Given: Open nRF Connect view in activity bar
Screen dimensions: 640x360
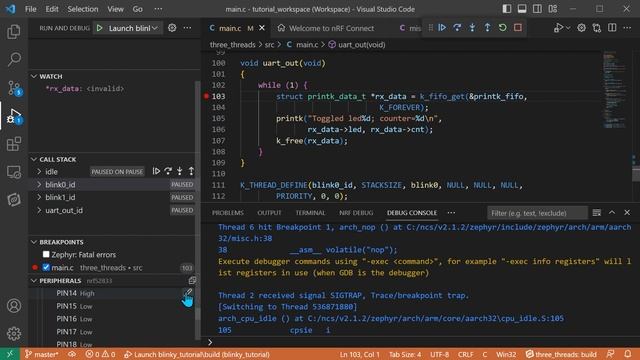Looking at the screenshot, I should [14, 200].
